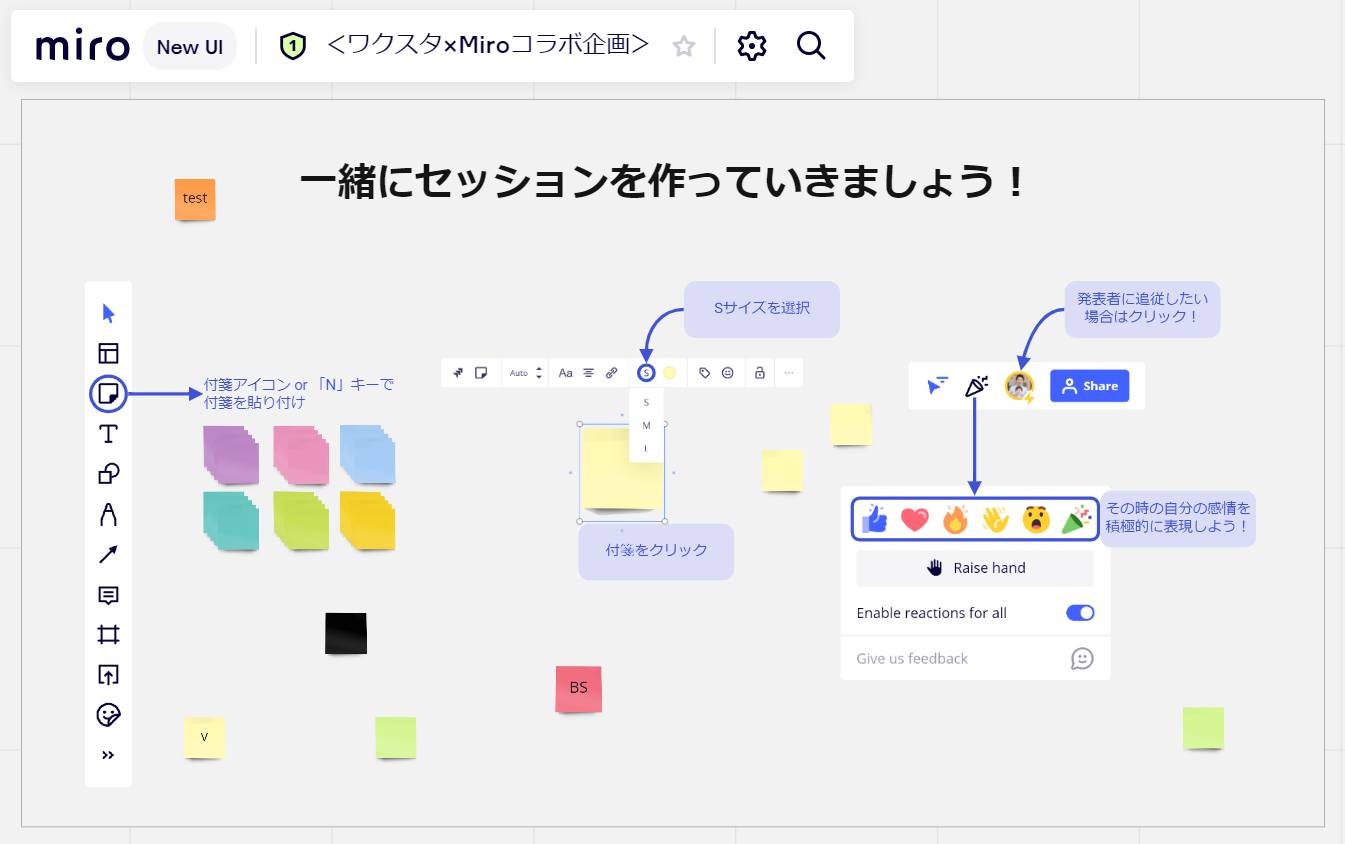Open the green shield plan badge
Viewport: 1345px width, 844px height.
coord(292,46)
